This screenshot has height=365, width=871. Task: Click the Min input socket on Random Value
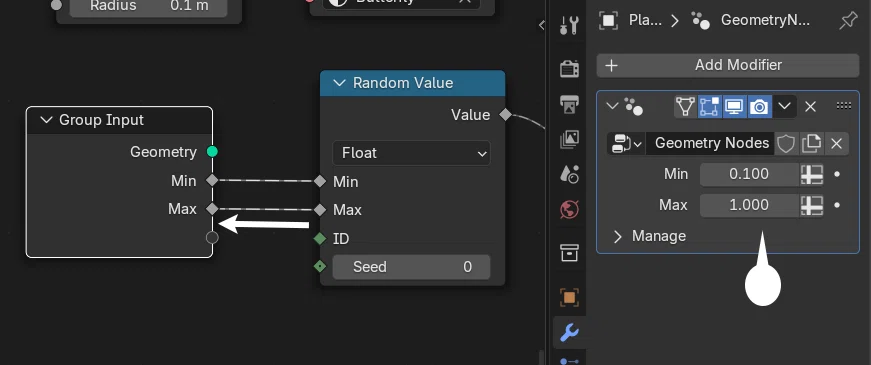tap(319, 181)
